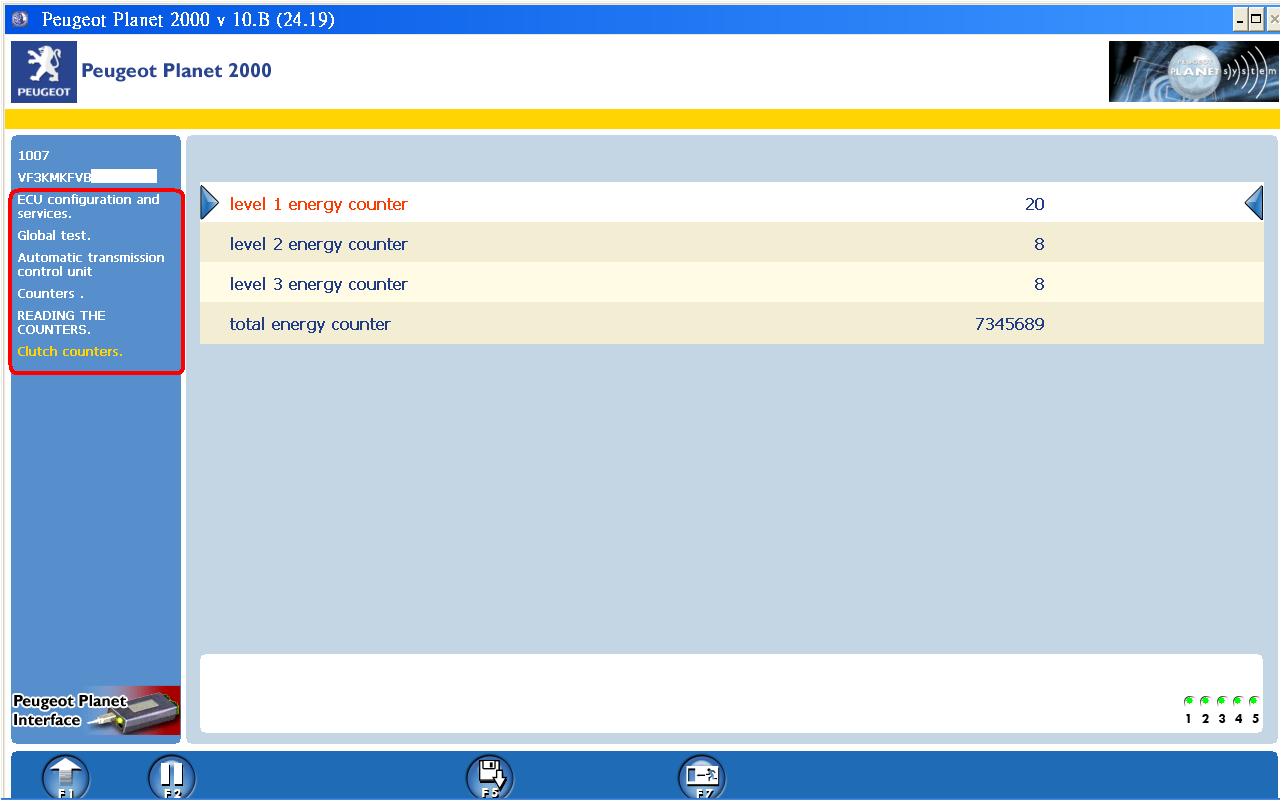This screenshot has height=801, width=1281.
Task: Click the level 2 counter value 8
Action: (x=1039, y=244)
